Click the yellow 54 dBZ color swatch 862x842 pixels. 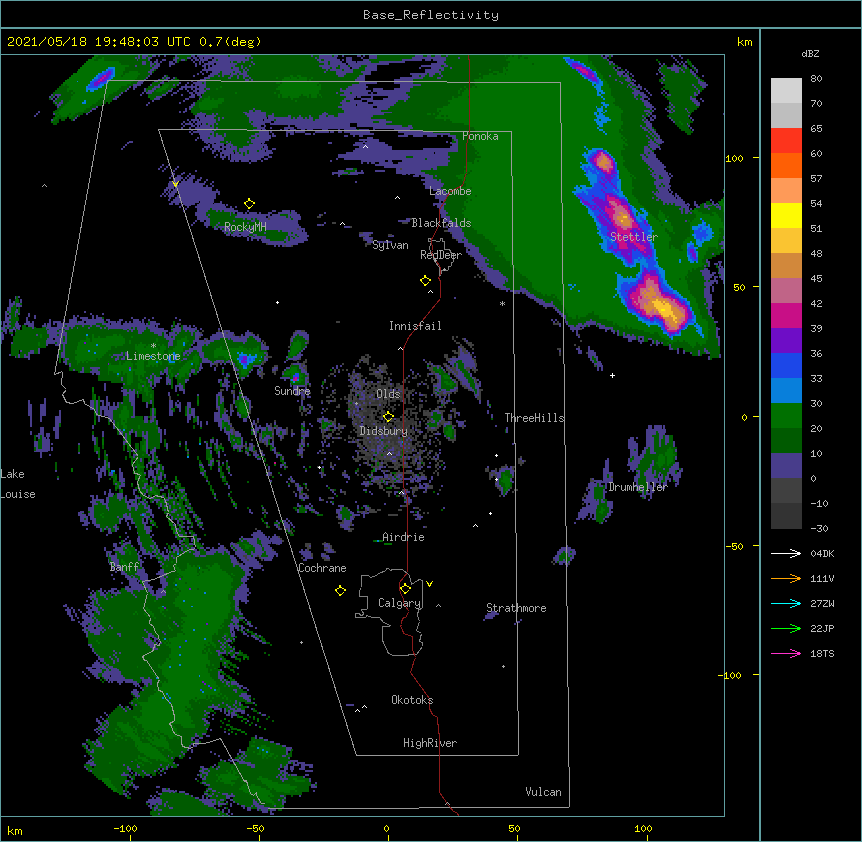(786, 215)
